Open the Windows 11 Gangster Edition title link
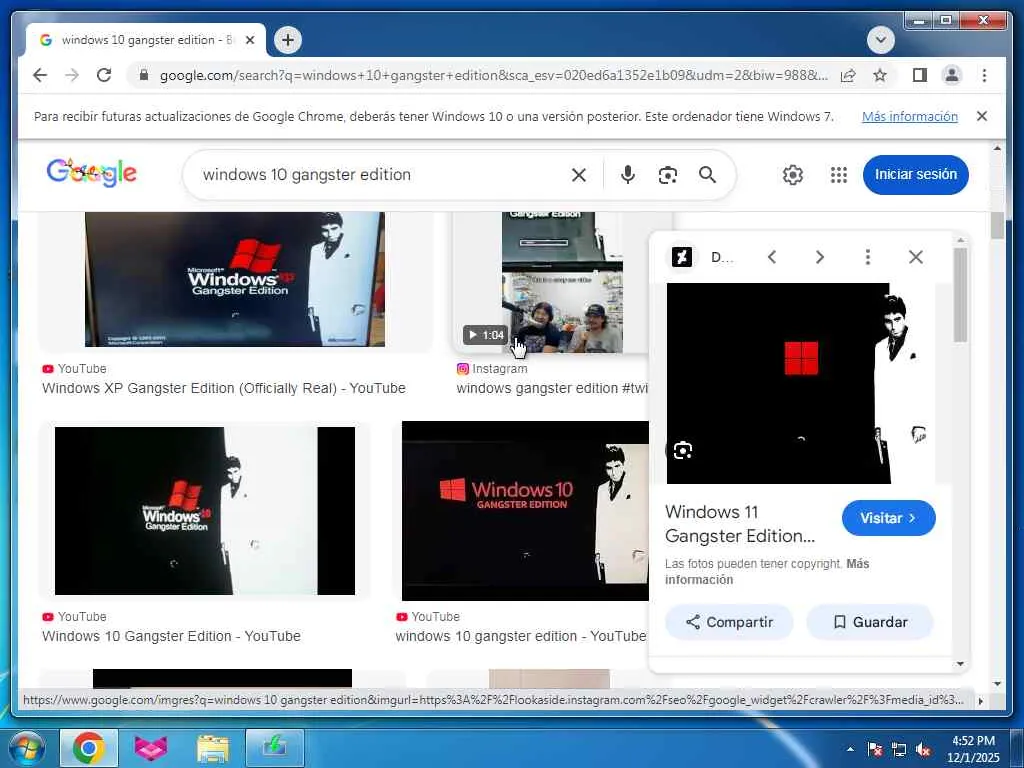 pyautogui.click(x=740, y=524)
